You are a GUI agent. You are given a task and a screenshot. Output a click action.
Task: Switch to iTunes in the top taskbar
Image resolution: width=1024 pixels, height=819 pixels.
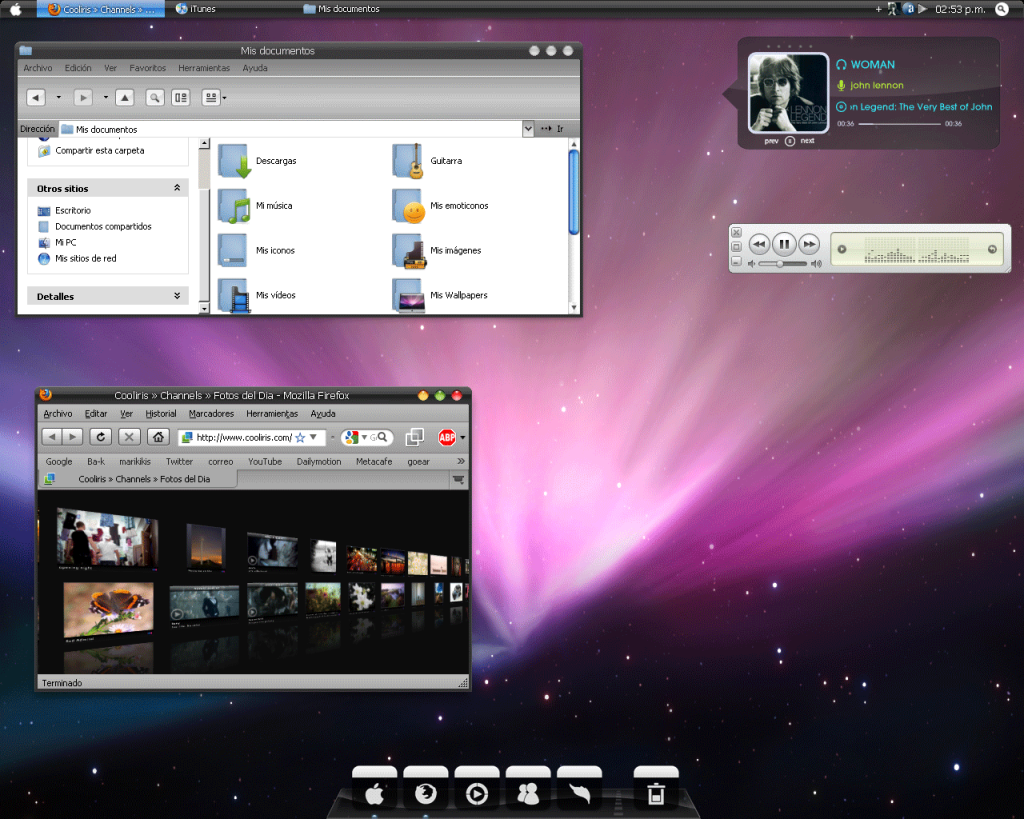pyautogui.click(x=196, y=9)
